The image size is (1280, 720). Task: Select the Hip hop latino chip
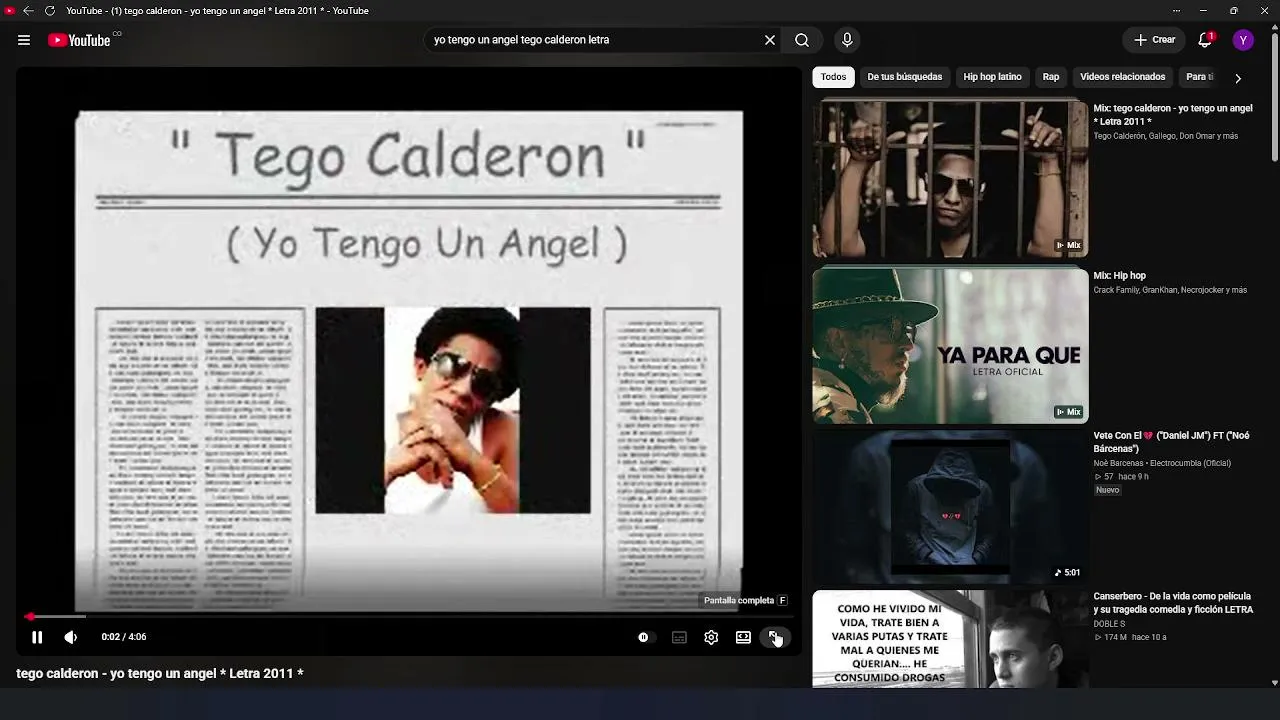coord(992,77)
